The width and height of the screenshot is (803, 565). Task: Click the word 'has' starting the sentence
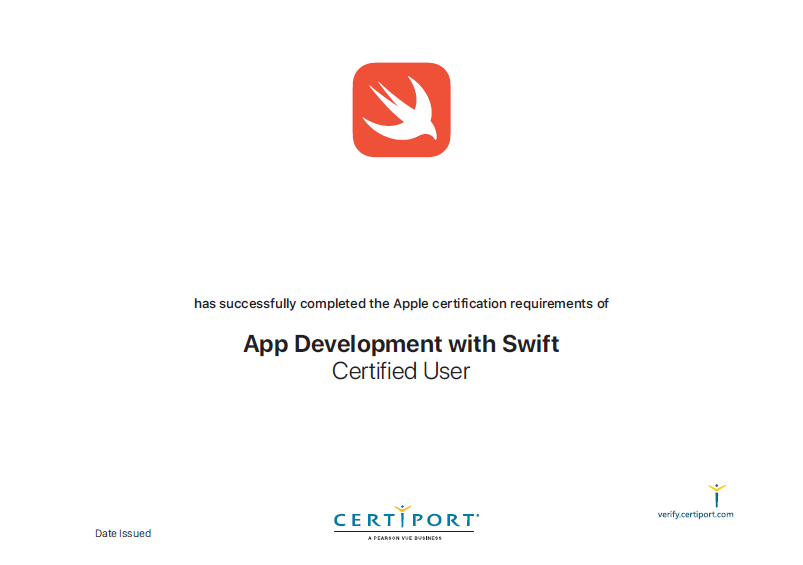point(204,304)
